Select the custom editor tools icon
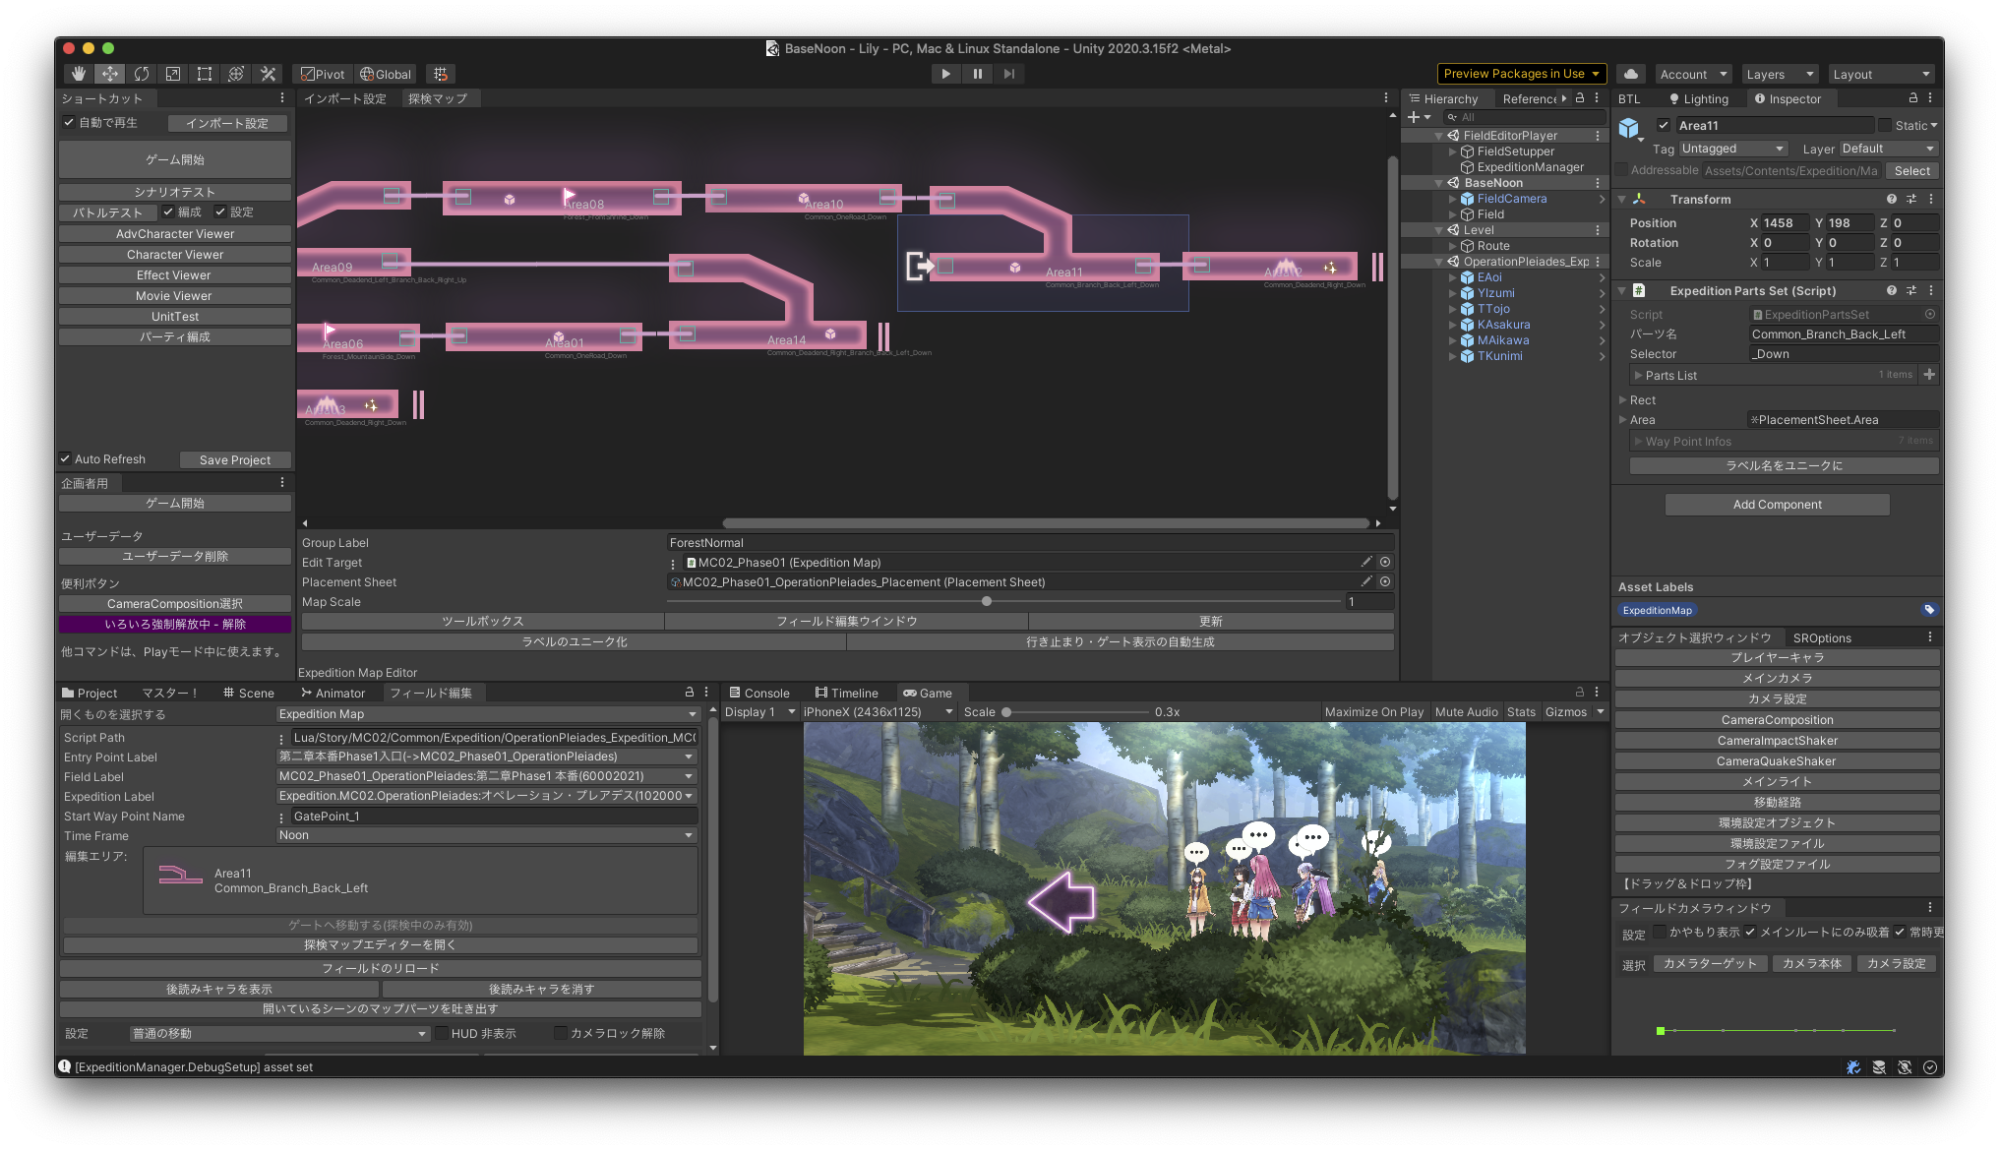Screen dimensions: 1999x1151 click(267, 73)
